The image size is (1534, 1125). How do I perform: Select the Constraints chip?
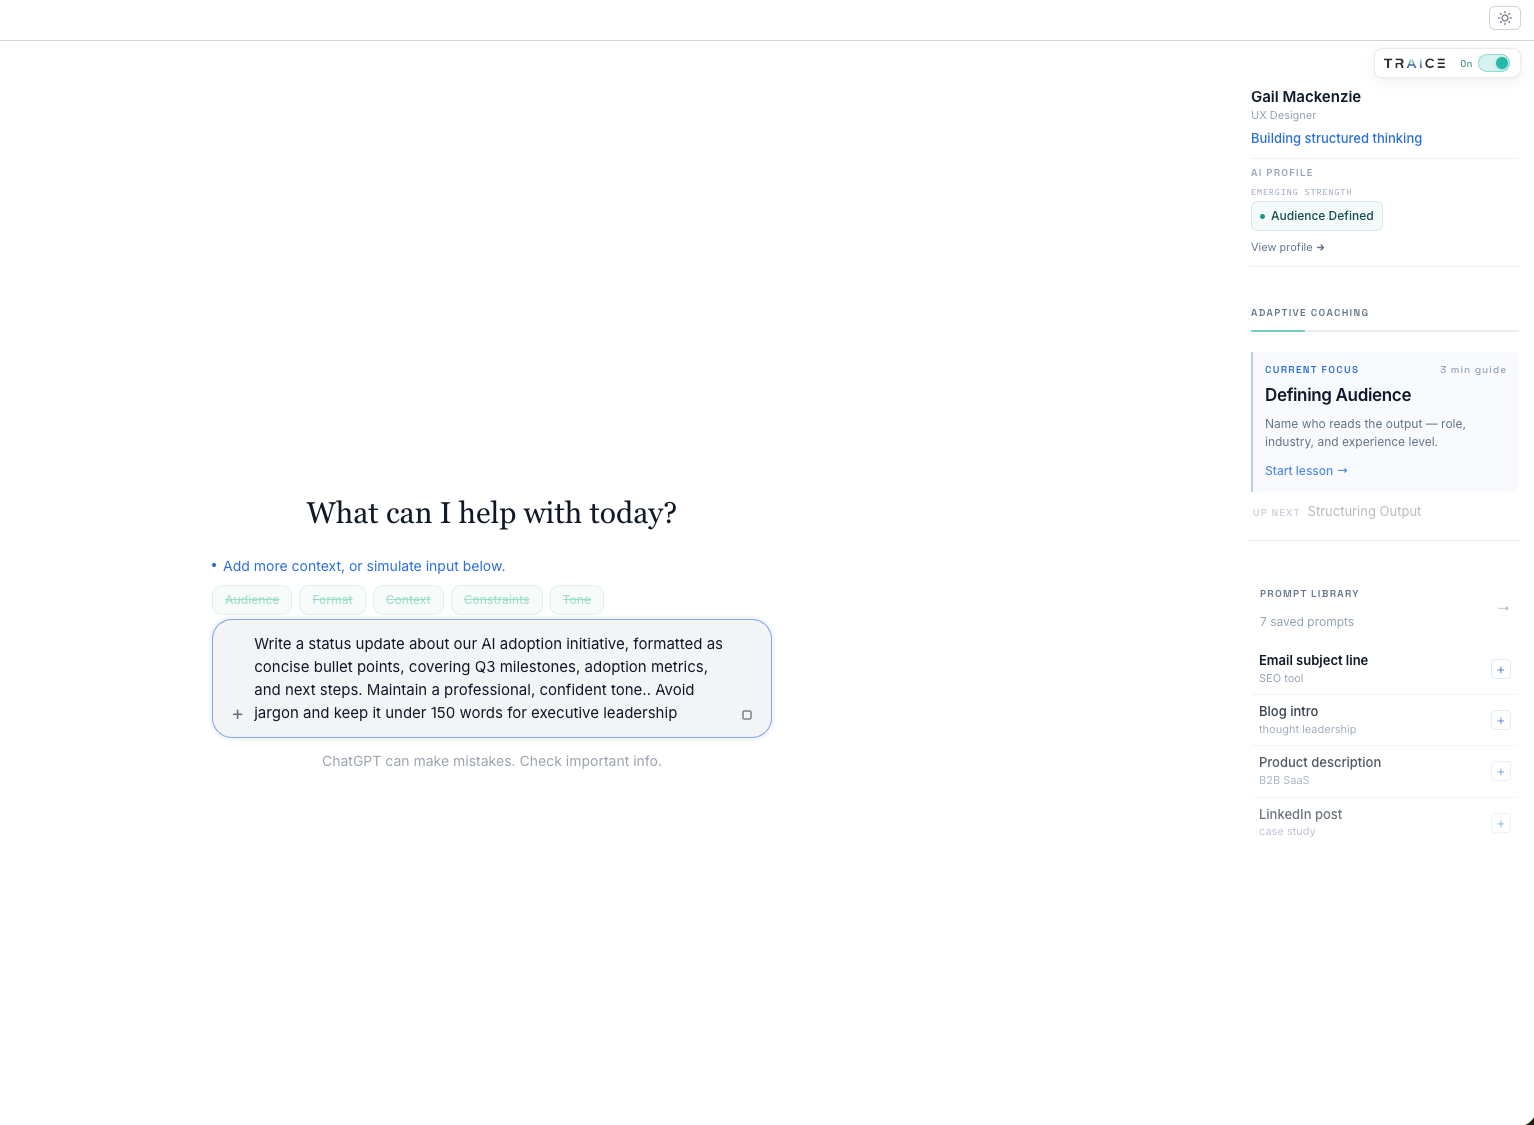[497, 600]
